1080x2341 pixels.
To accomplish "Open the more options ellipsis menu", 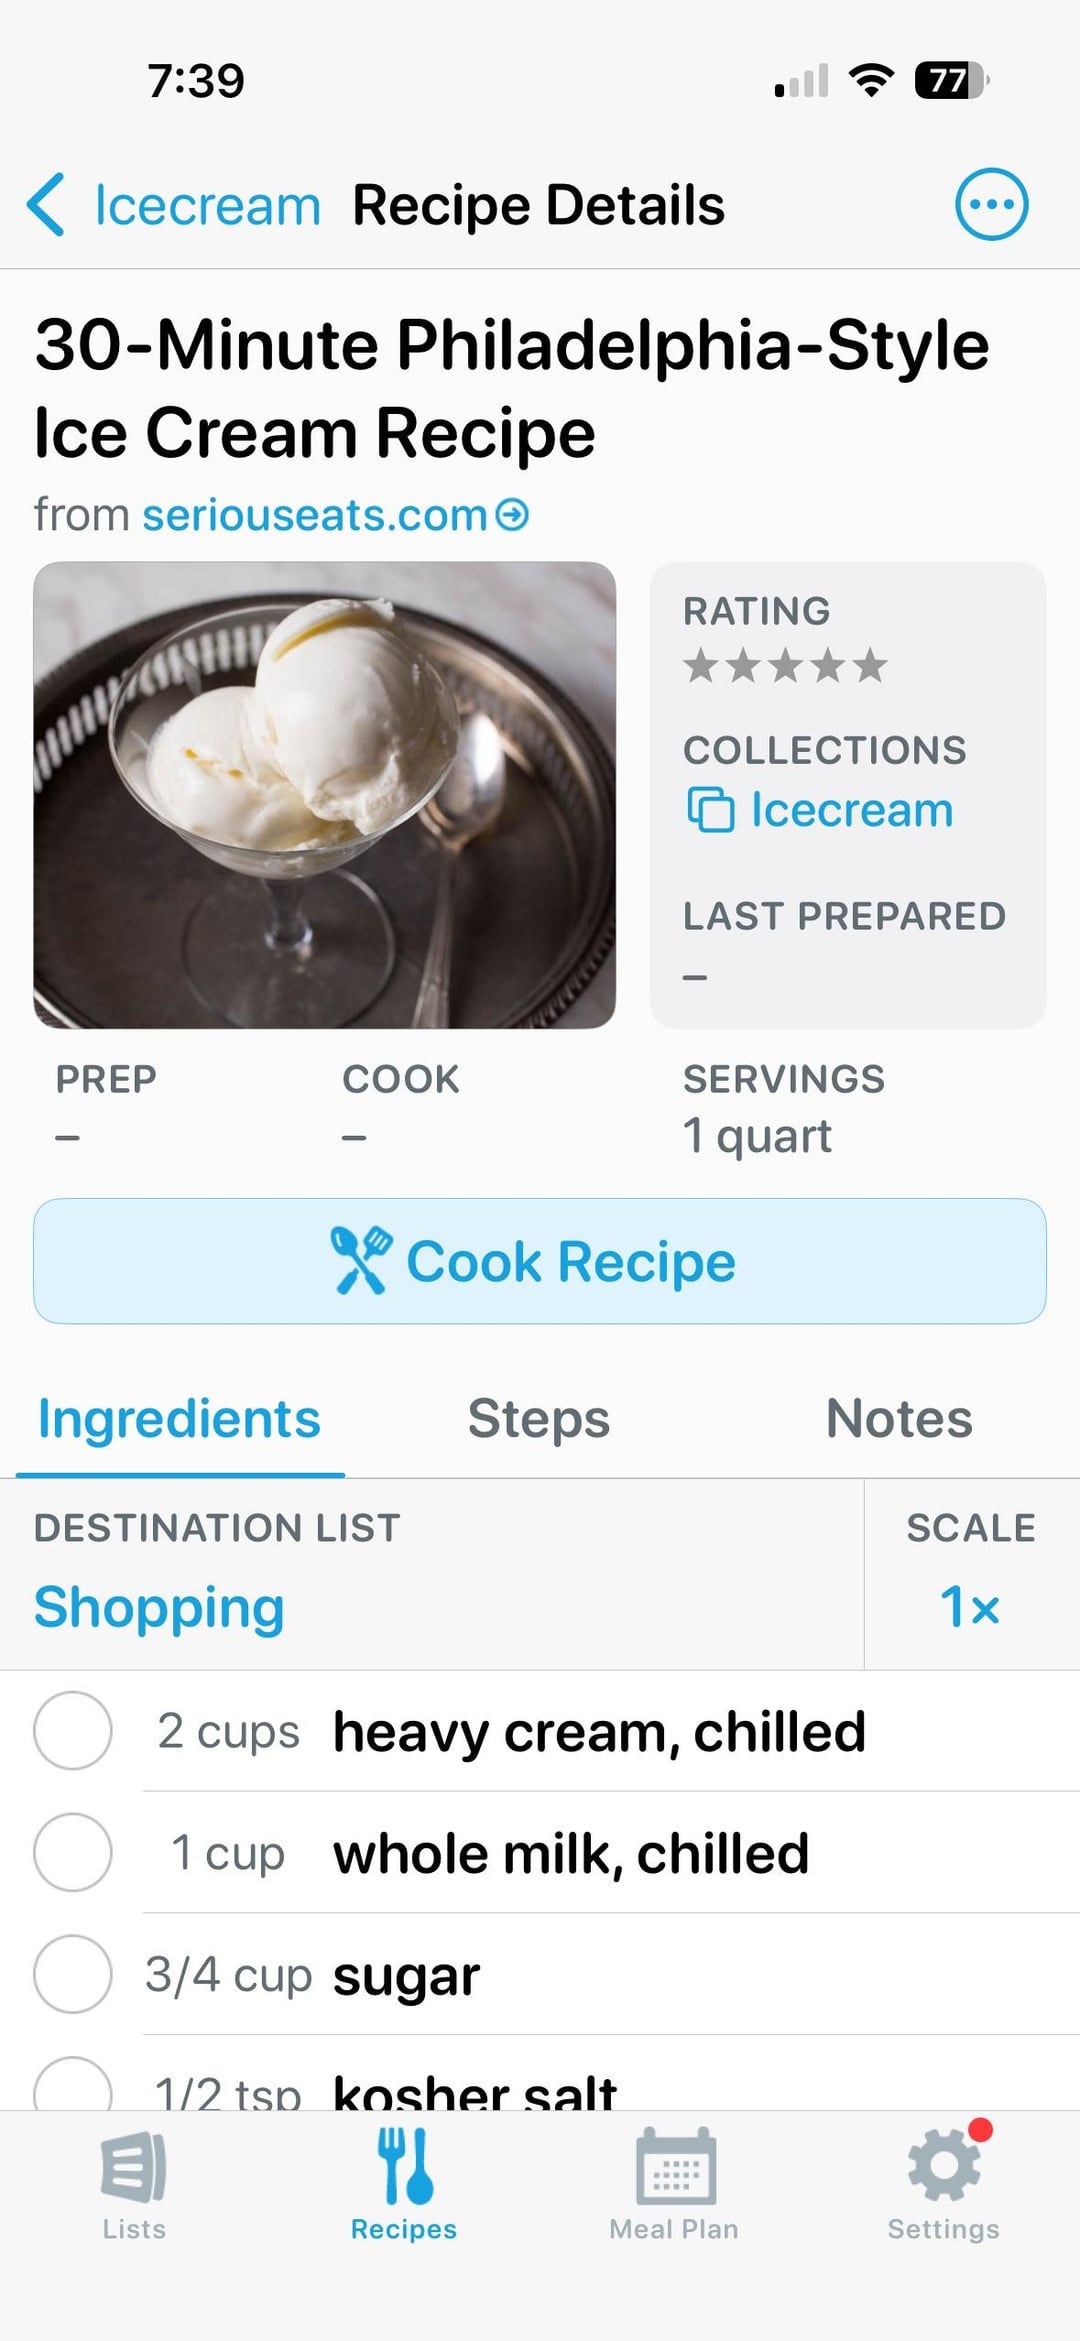I will point(991,205).
